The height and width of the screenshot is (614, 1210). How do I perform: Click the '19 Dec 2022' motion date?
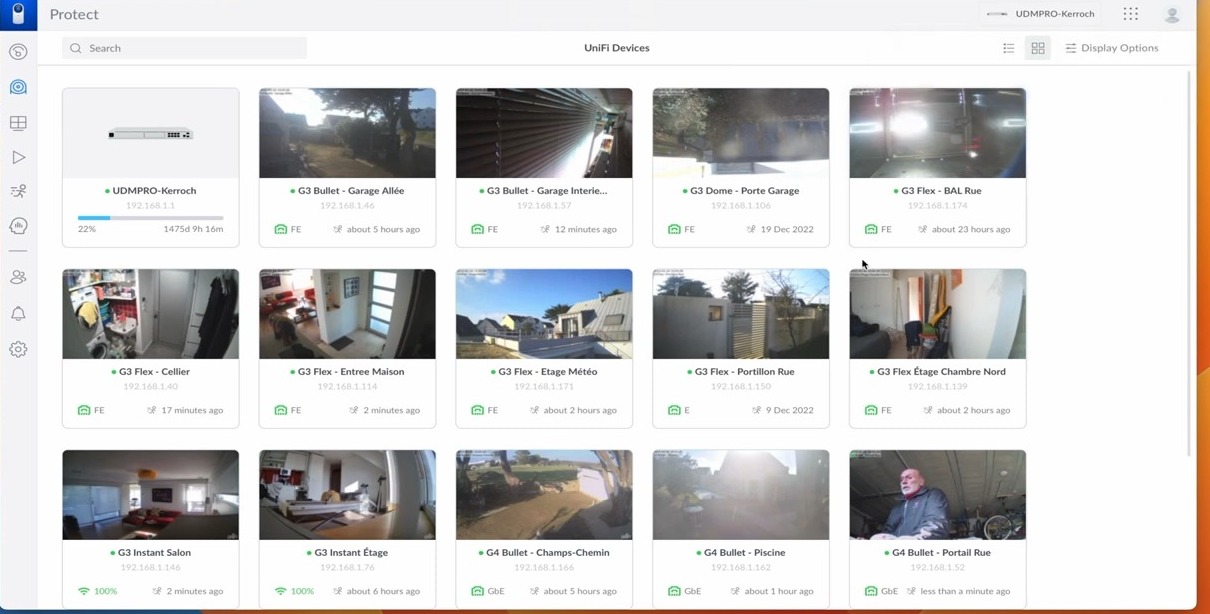pyautogui.click(x=787, y=229)
